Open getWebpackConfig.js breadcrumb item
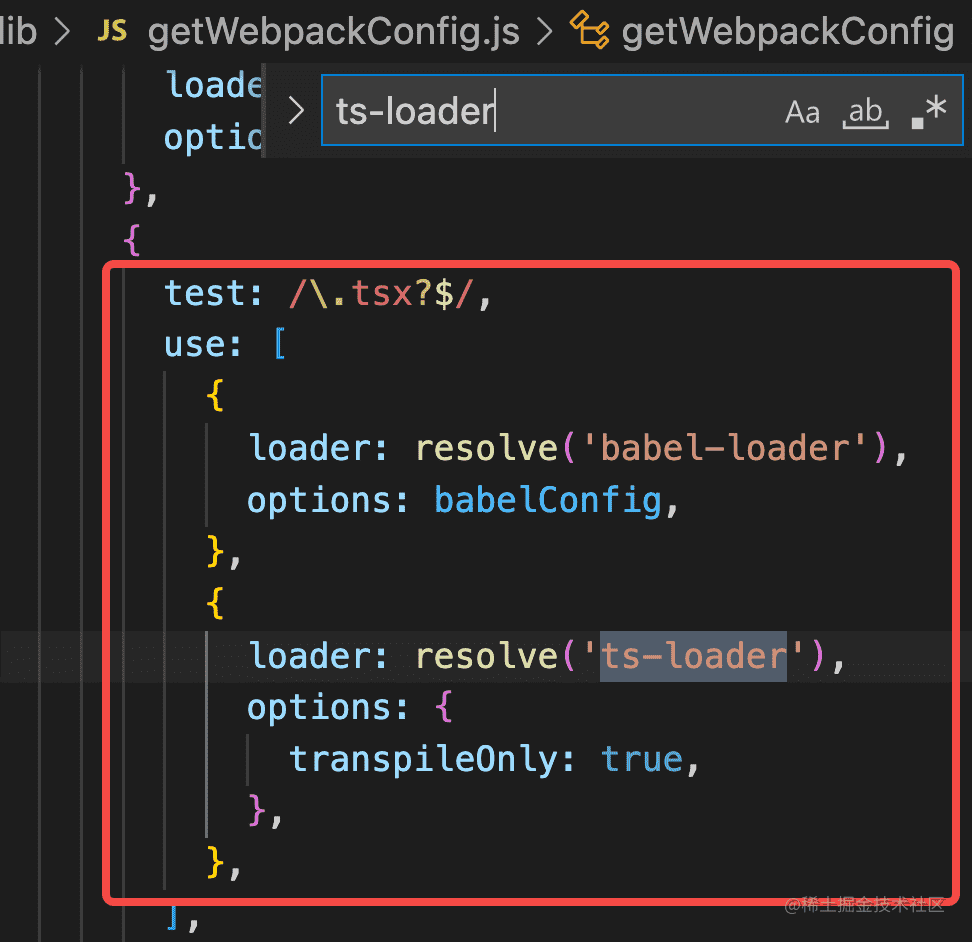This screenshot has height=942, width=972. tap(334, 32)
